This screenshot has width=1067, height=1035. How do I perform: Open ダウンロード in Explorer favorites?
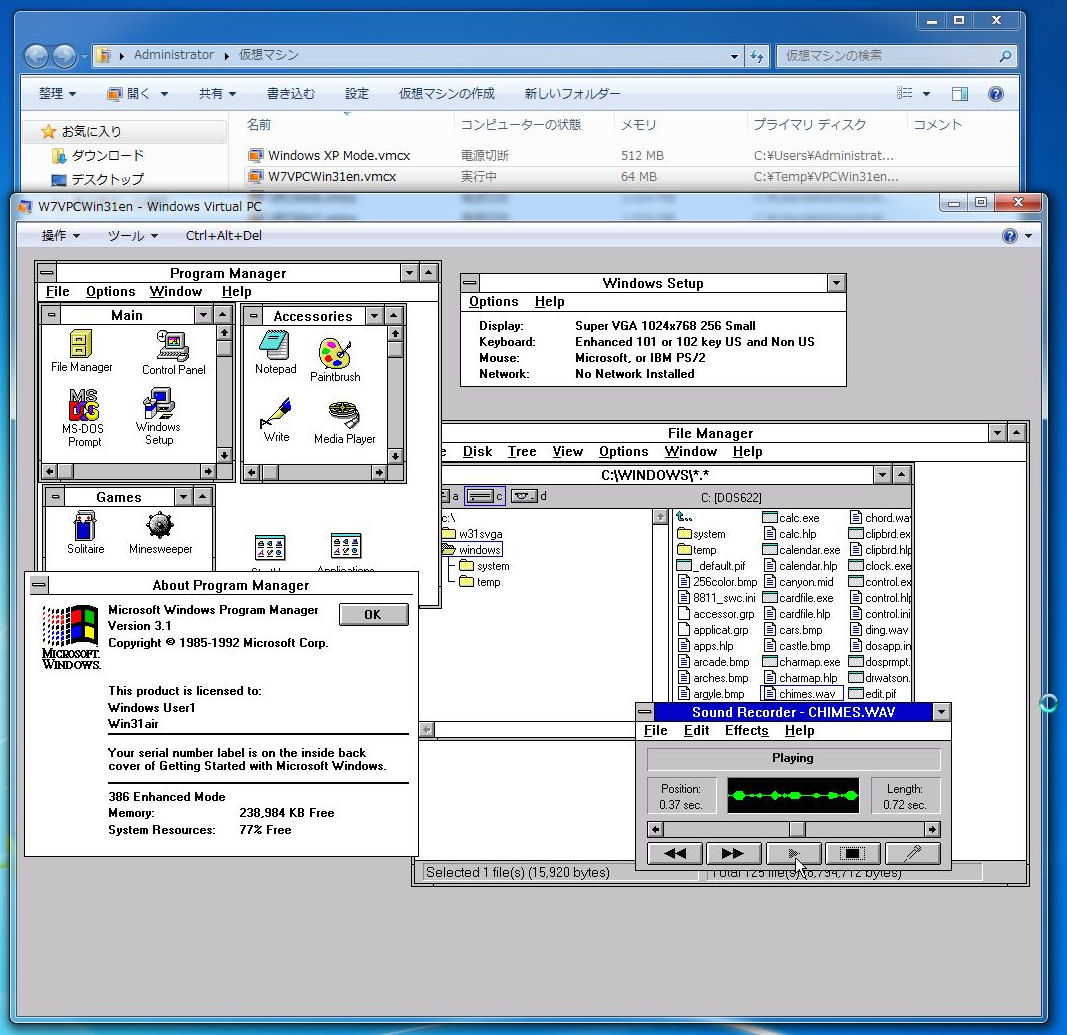pyautogui.click(x=99, y=156)
